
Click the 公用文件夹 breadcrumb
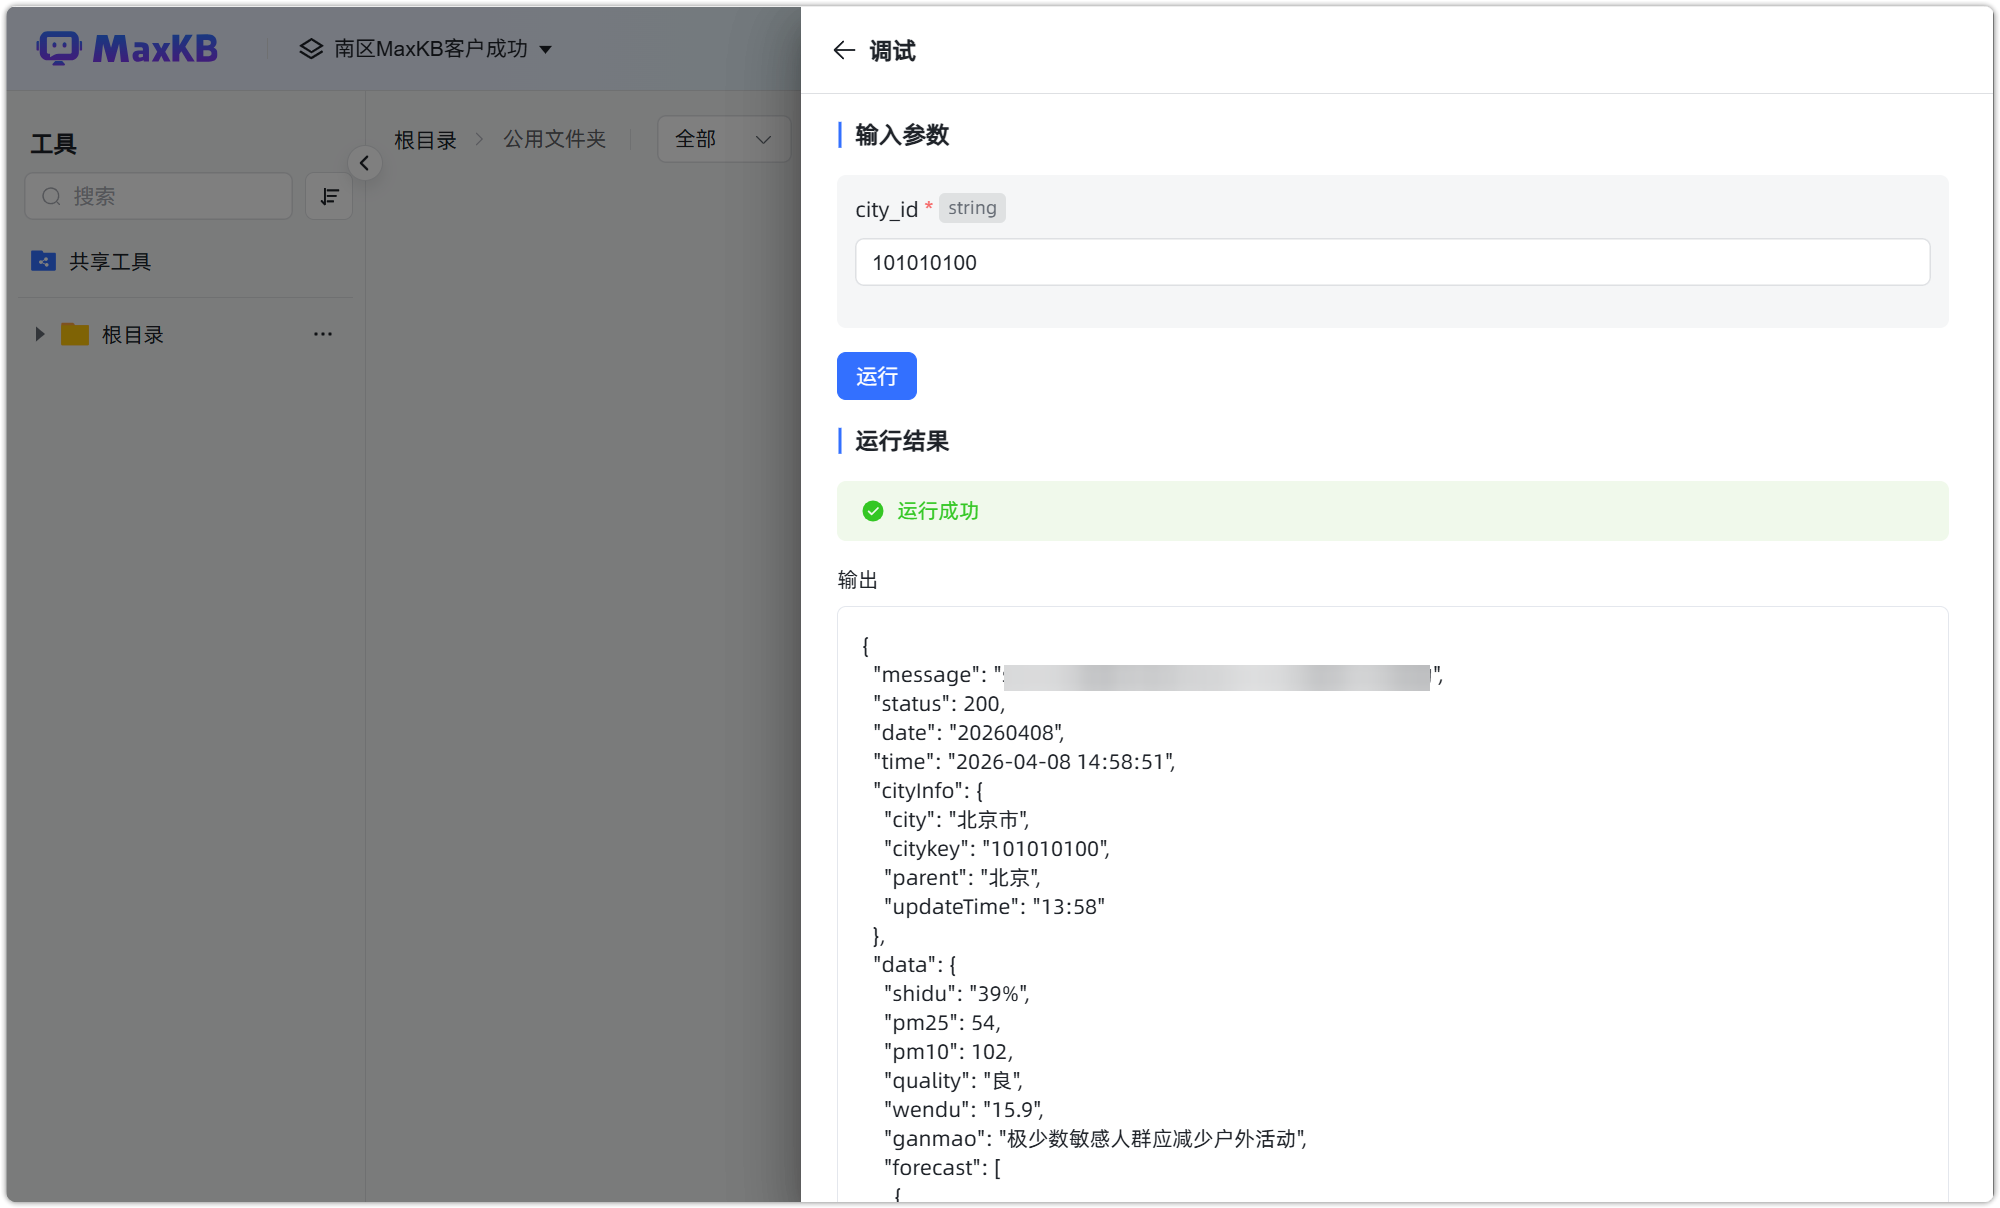coord(555,139)
